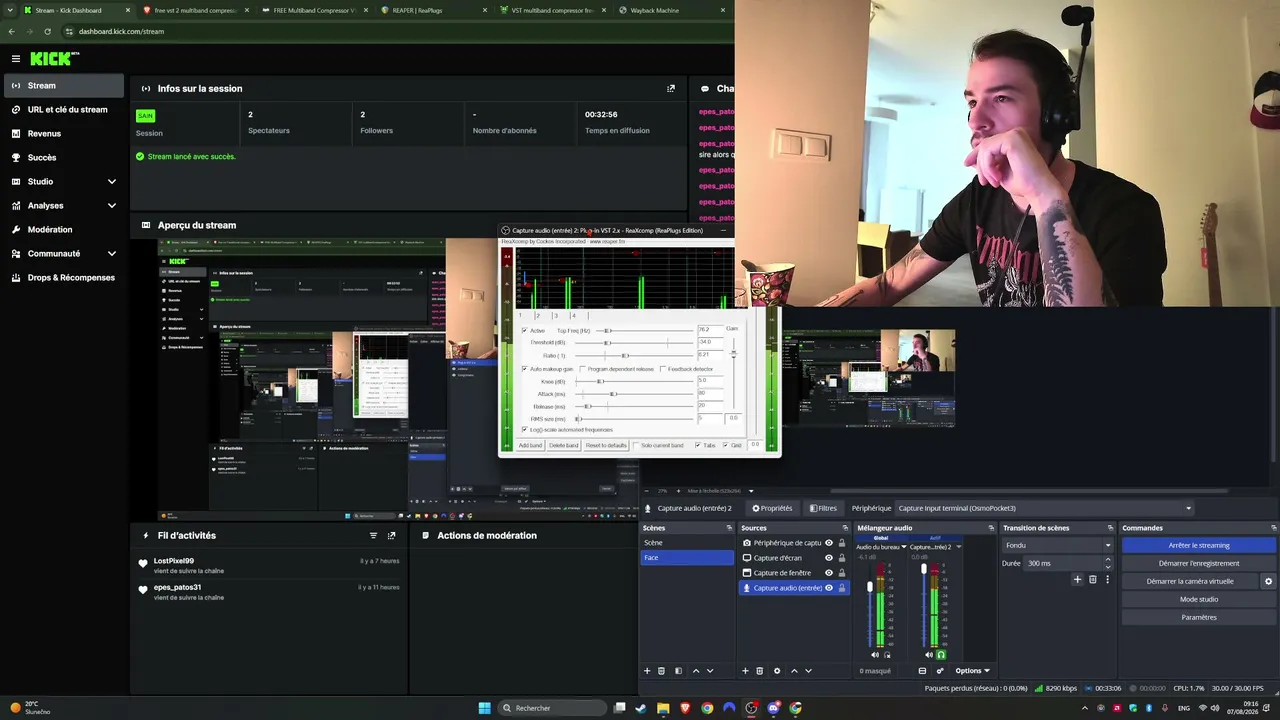This screenshot has width=1280, height=720.
Task: Add a new source in OBS Sources
Action: point(745,671)
